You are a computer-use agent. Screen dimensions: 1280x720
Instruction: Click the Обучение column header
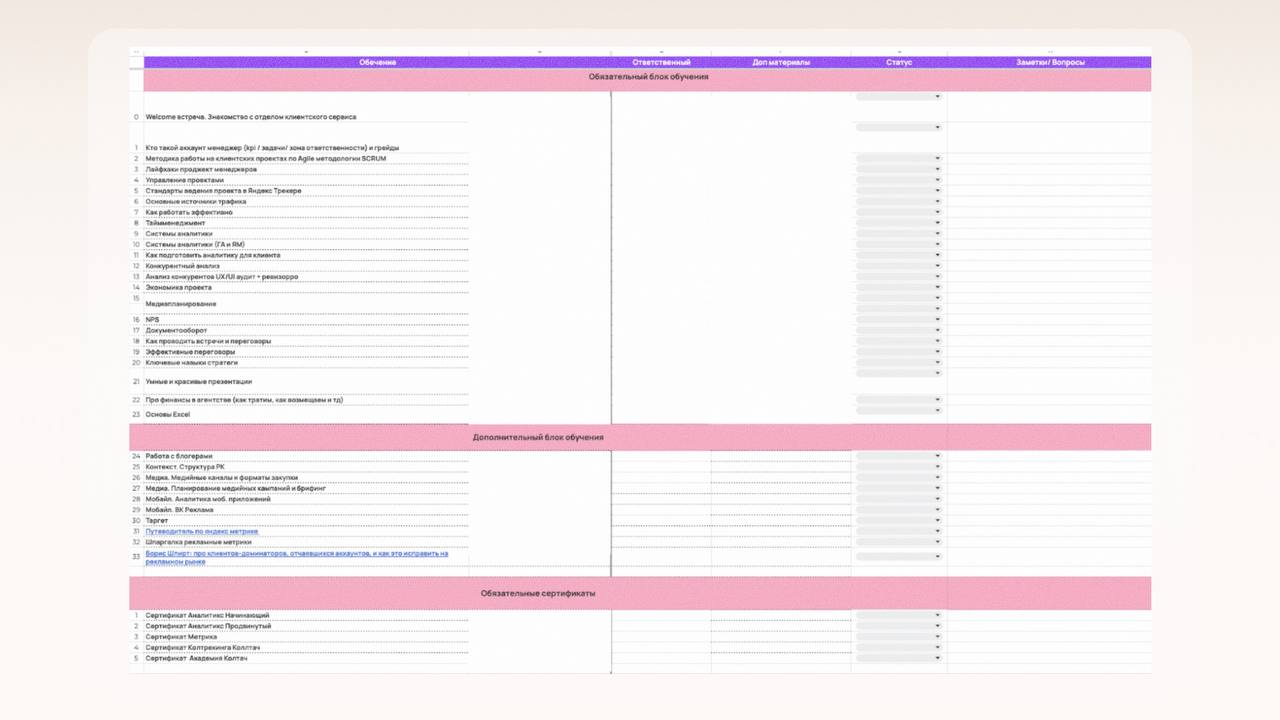[377, 63]
